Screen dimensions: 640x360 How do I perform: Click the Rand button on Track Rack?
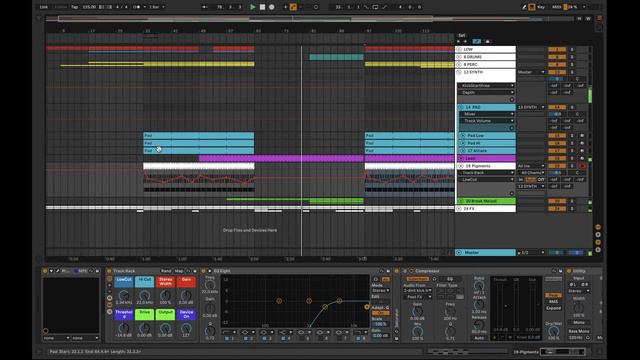[166, 271]
